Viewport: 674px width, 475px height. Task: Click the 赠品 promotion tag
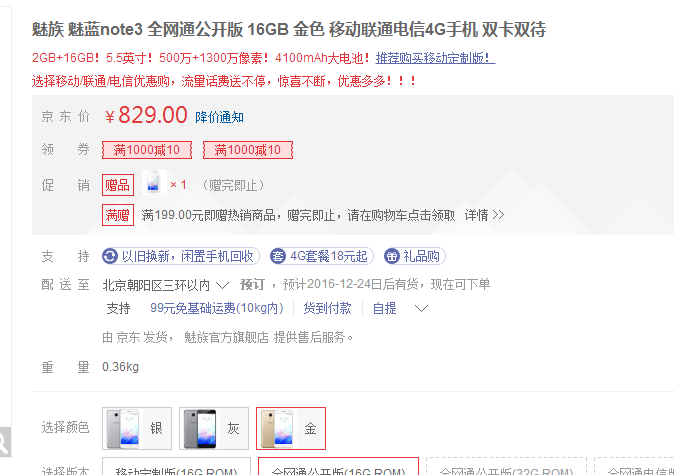(x=118, y=185)
